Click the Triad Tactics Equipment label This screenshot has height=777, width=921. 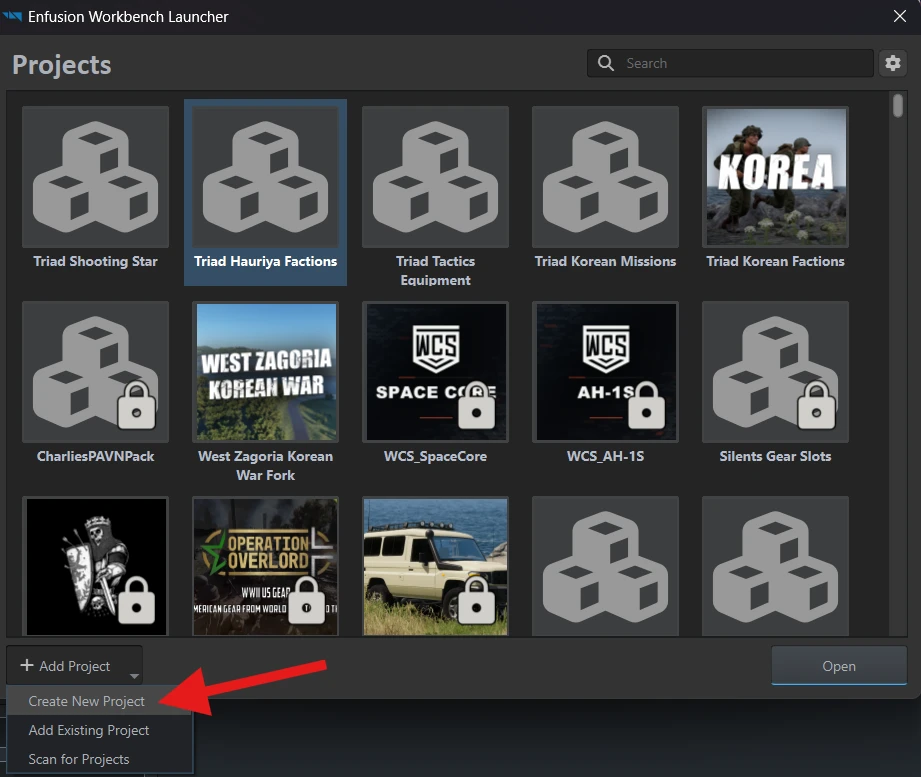click(435, 271)
